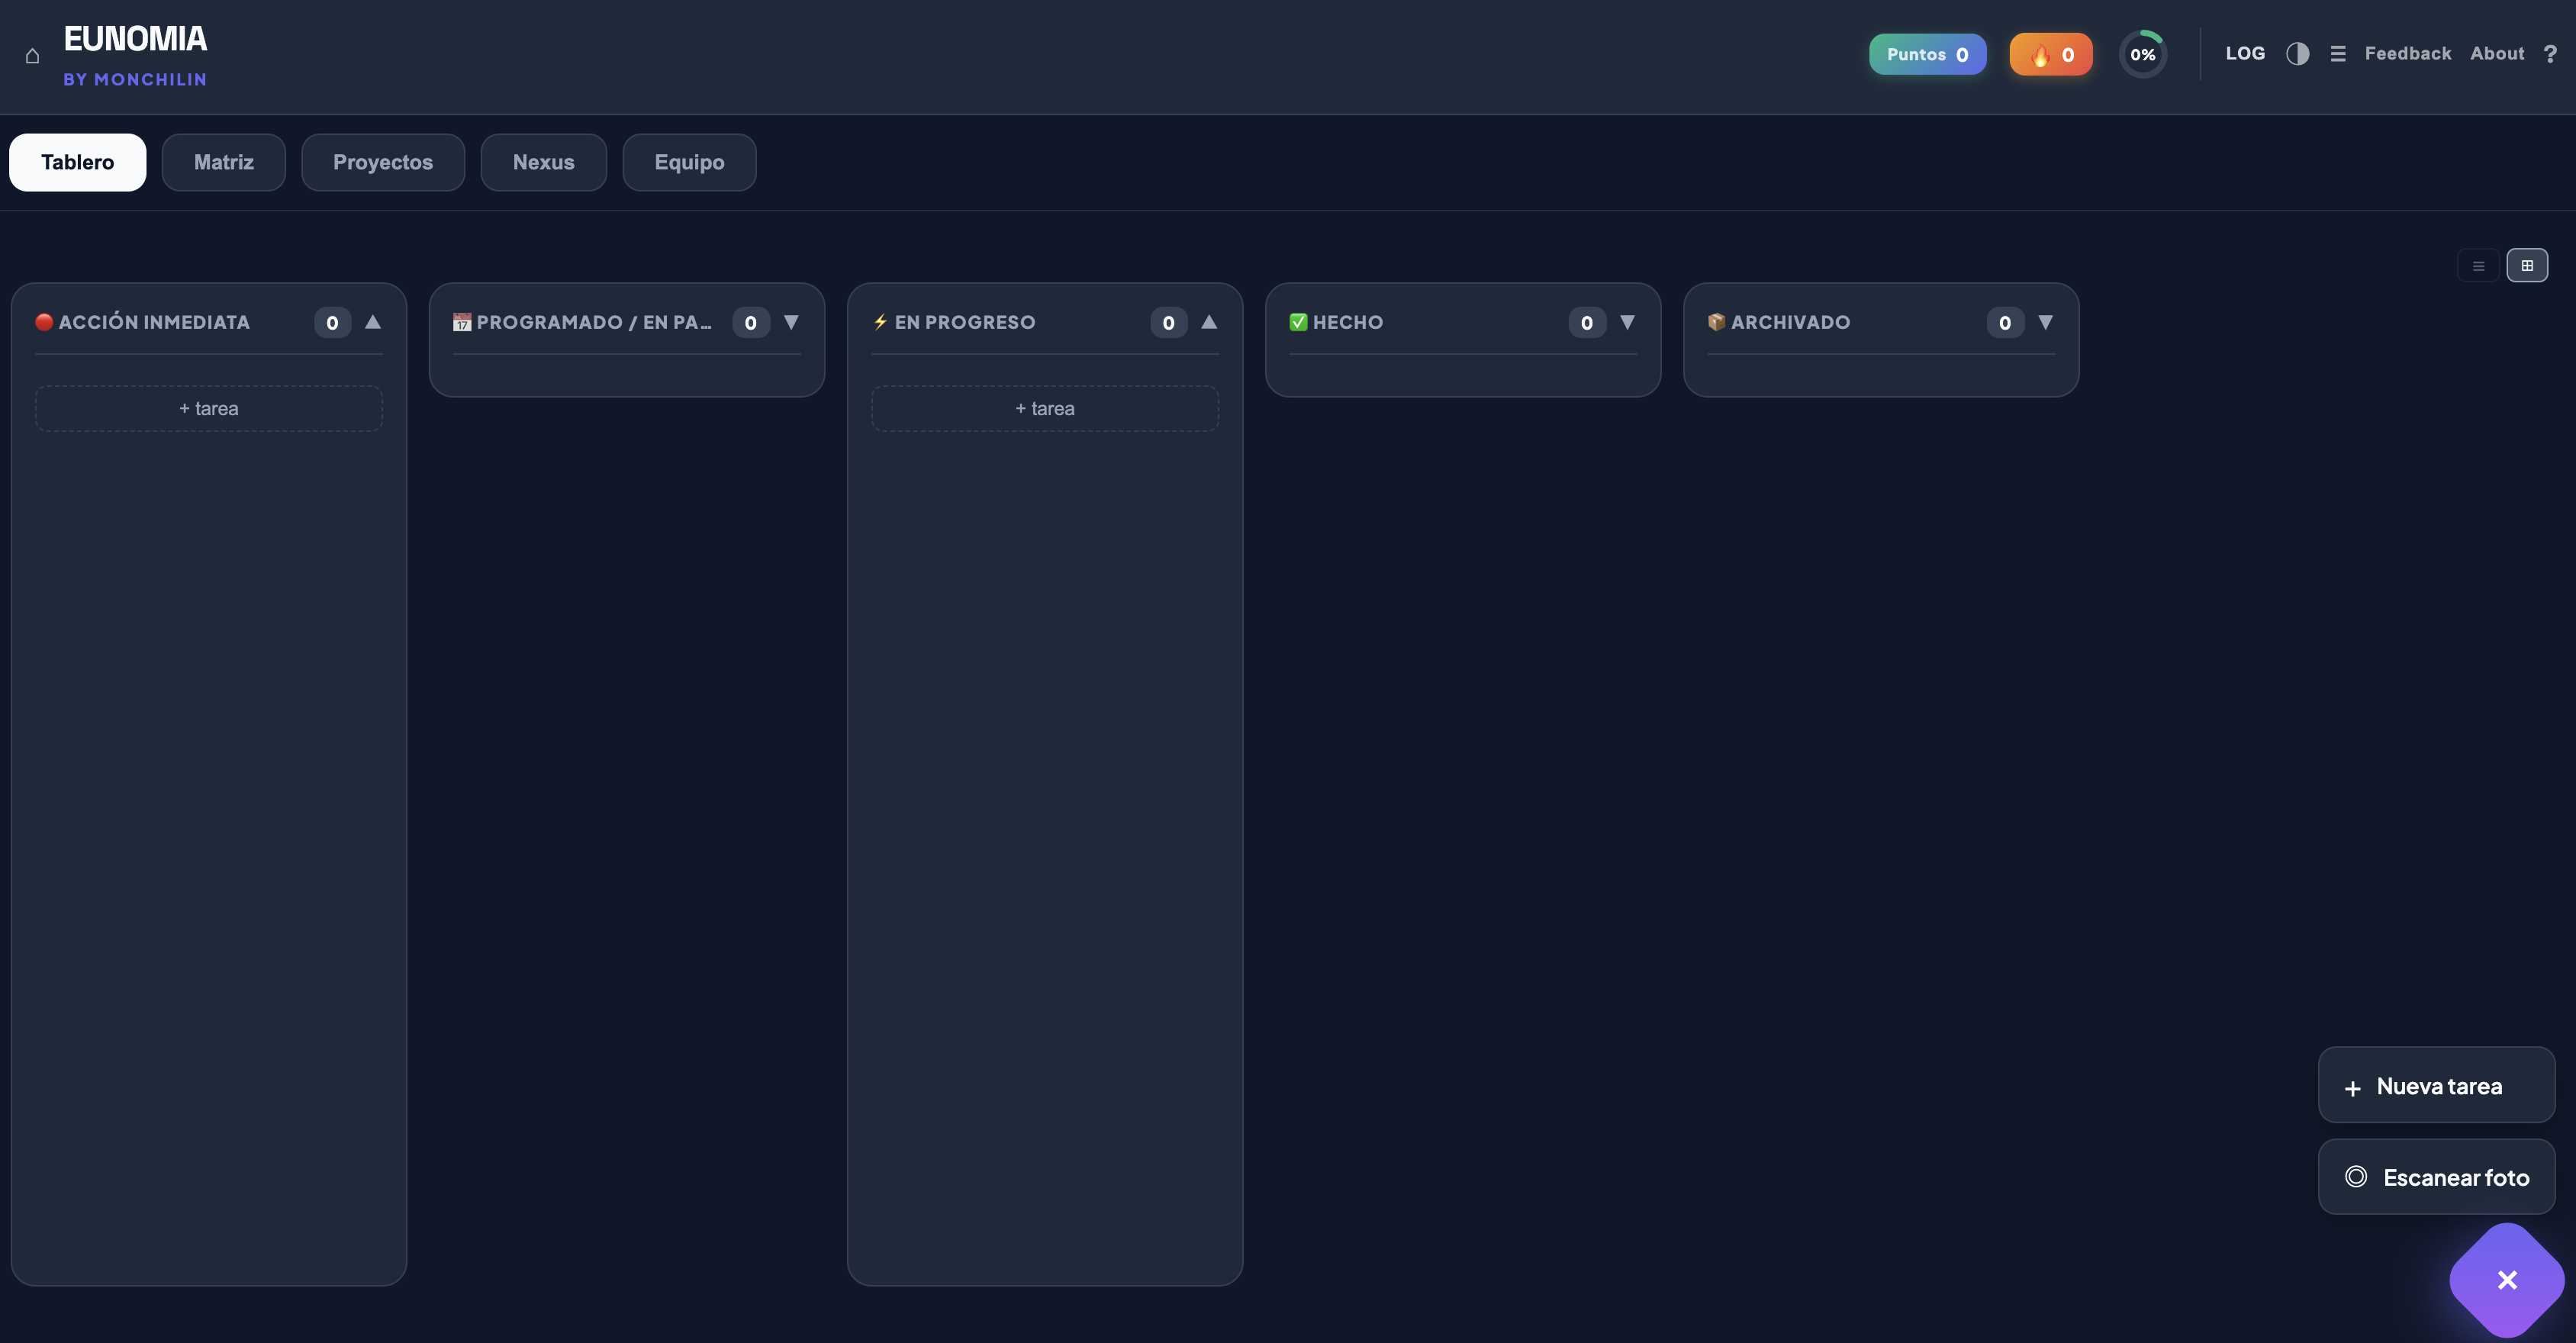
Task: Click the ARCHIVADO column title
Action: pyautogui.click(x=1790, y=322)
